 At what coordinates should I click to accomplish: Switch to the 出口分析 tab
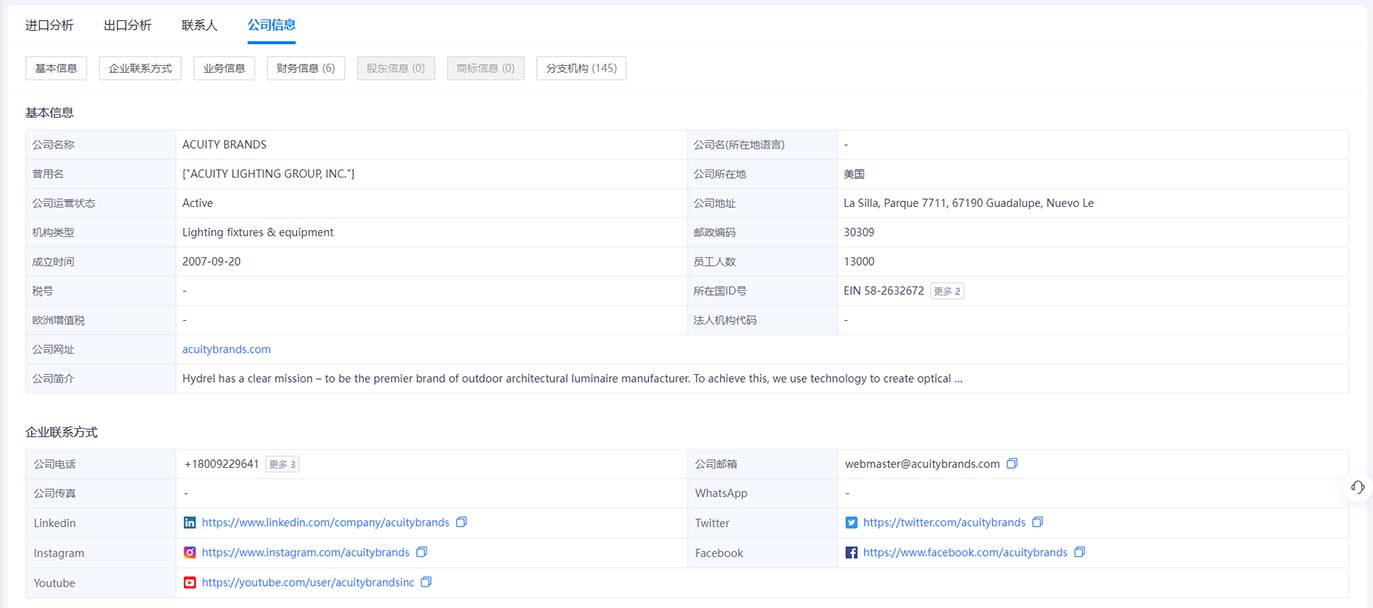[127, 25]
